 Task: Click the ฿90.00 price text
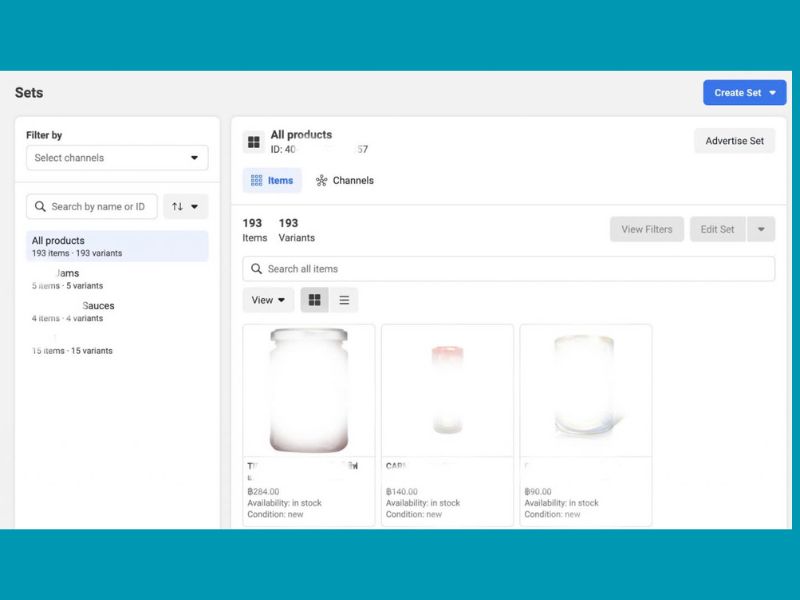[538, 491]
